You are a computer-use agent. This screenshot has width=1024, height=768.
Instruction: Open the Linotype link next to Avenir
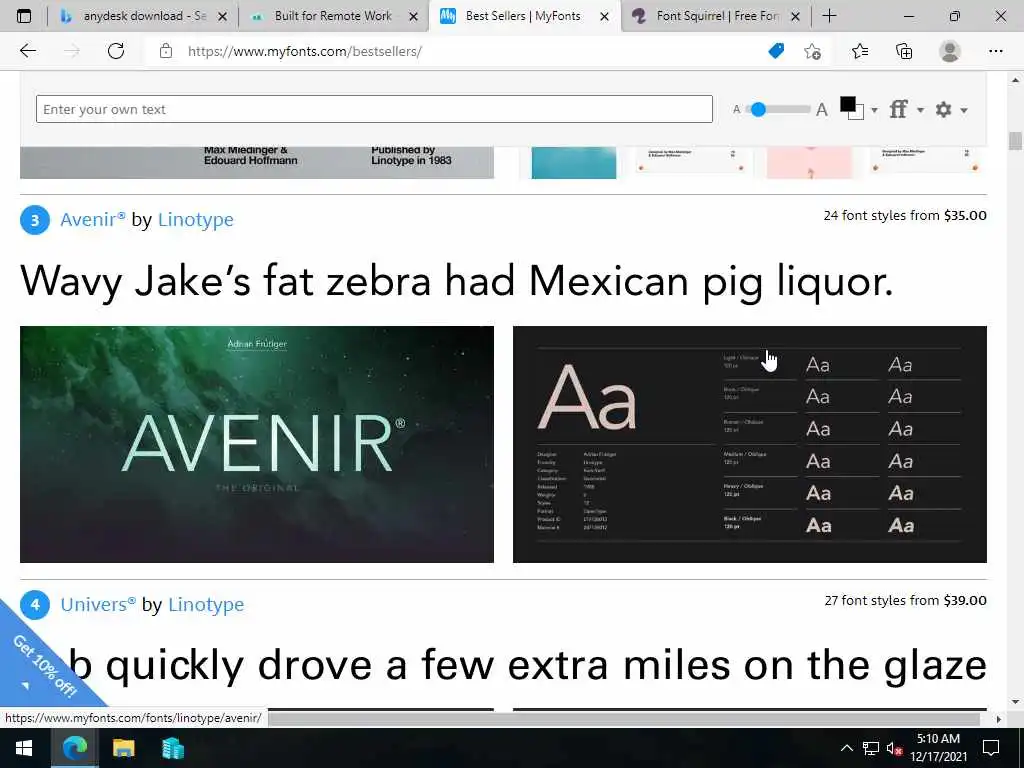click(x=195, y=219)
